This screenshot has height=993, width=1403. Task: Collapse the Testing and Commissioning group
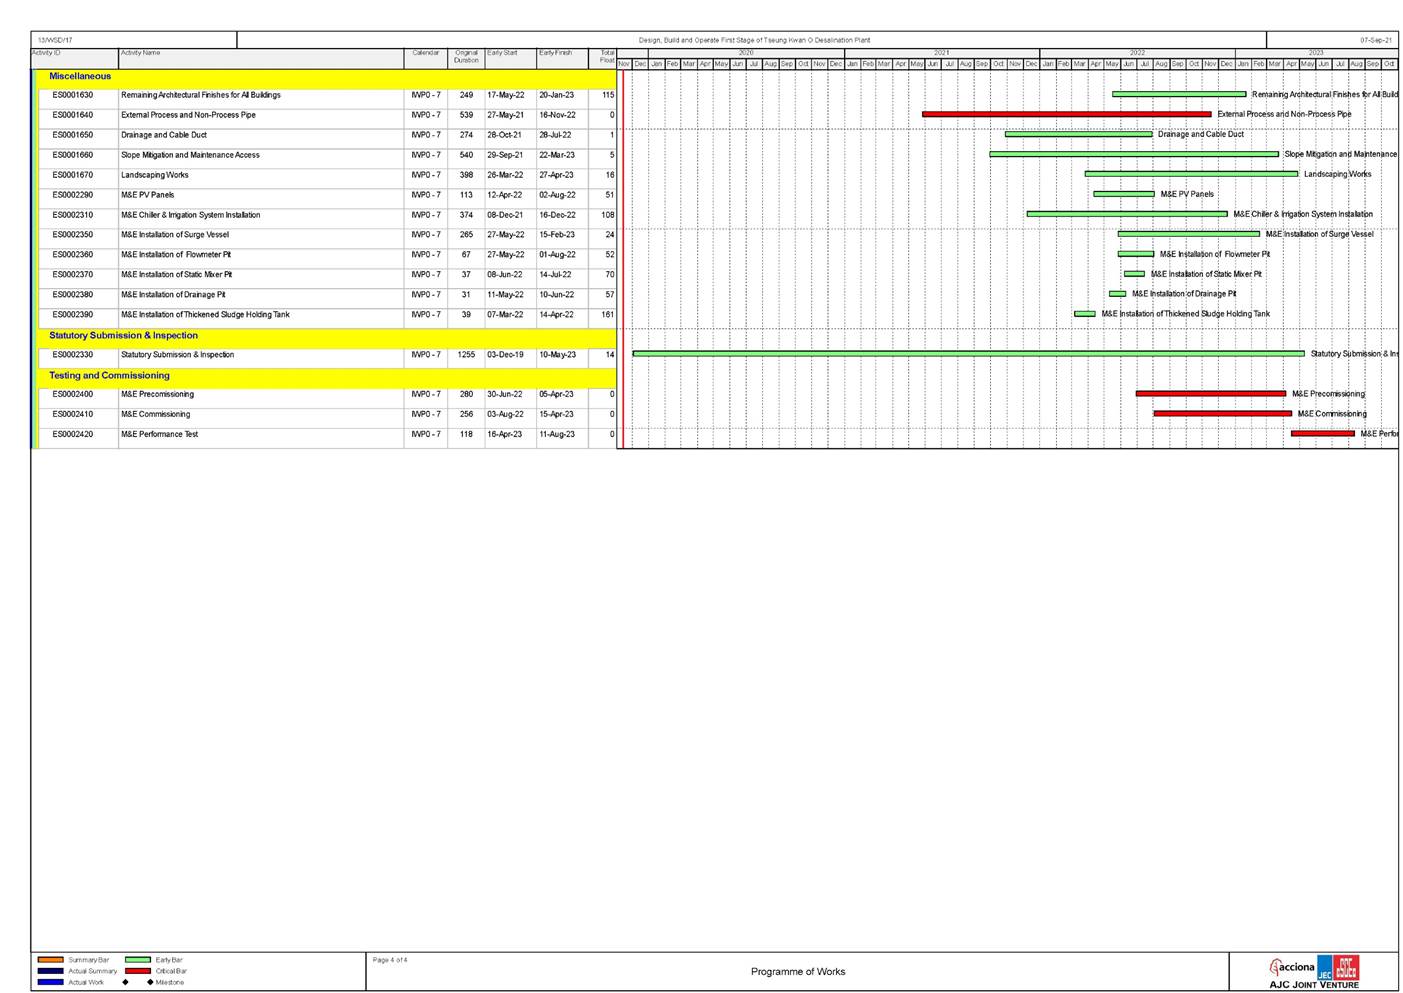pyautogui.click(x=109, y=376)
